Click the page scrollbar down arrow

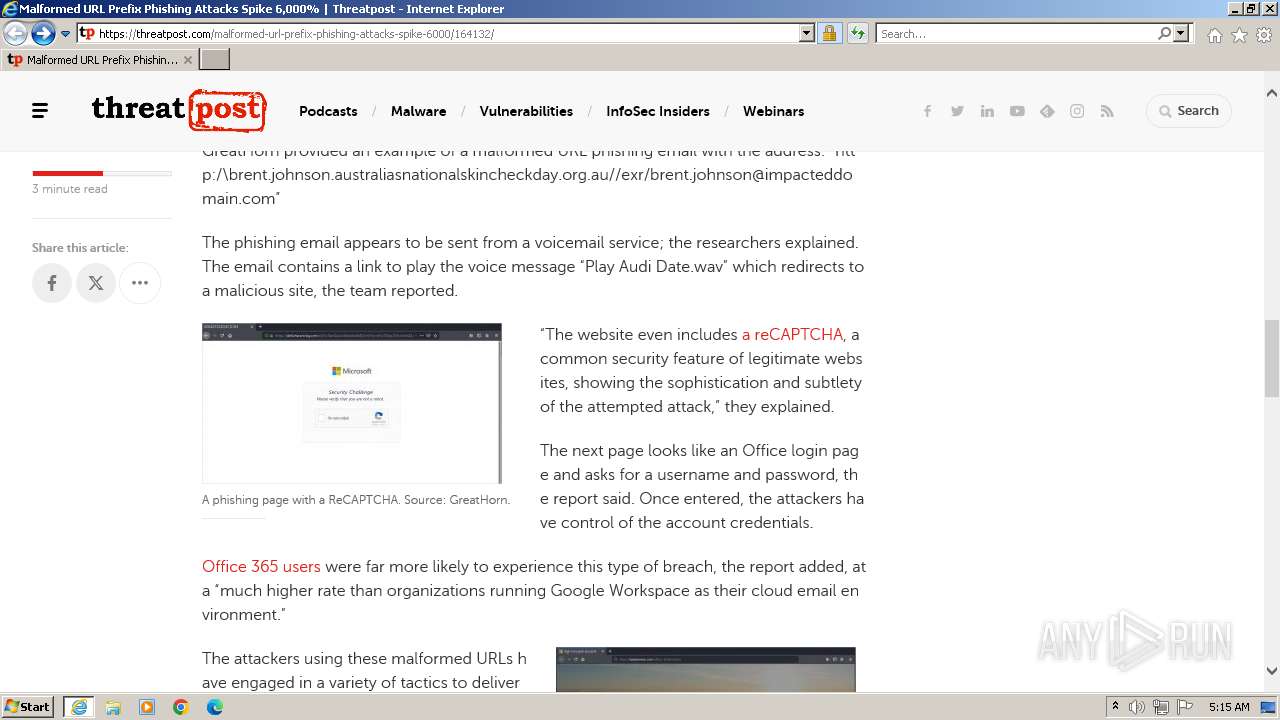click(1271, 671)
